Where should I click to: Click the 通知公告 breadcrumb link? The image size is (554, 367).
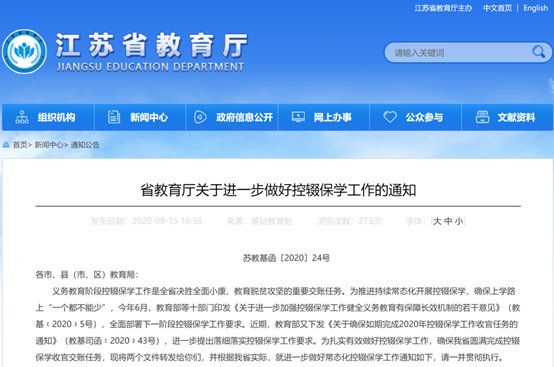pyautogui.click(x=85, y=144)
